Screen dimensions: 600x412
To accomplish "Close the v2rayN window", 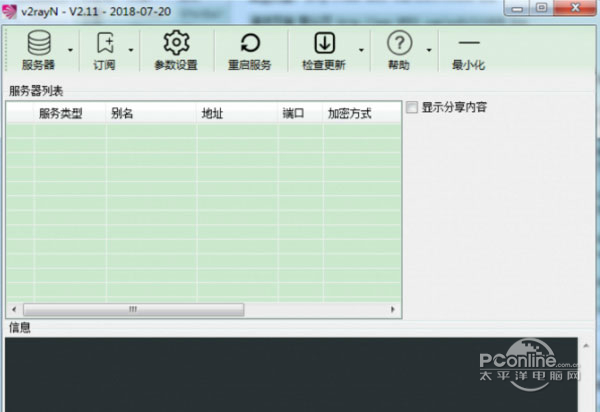I will pyautogui.click(x=575, y=8).
